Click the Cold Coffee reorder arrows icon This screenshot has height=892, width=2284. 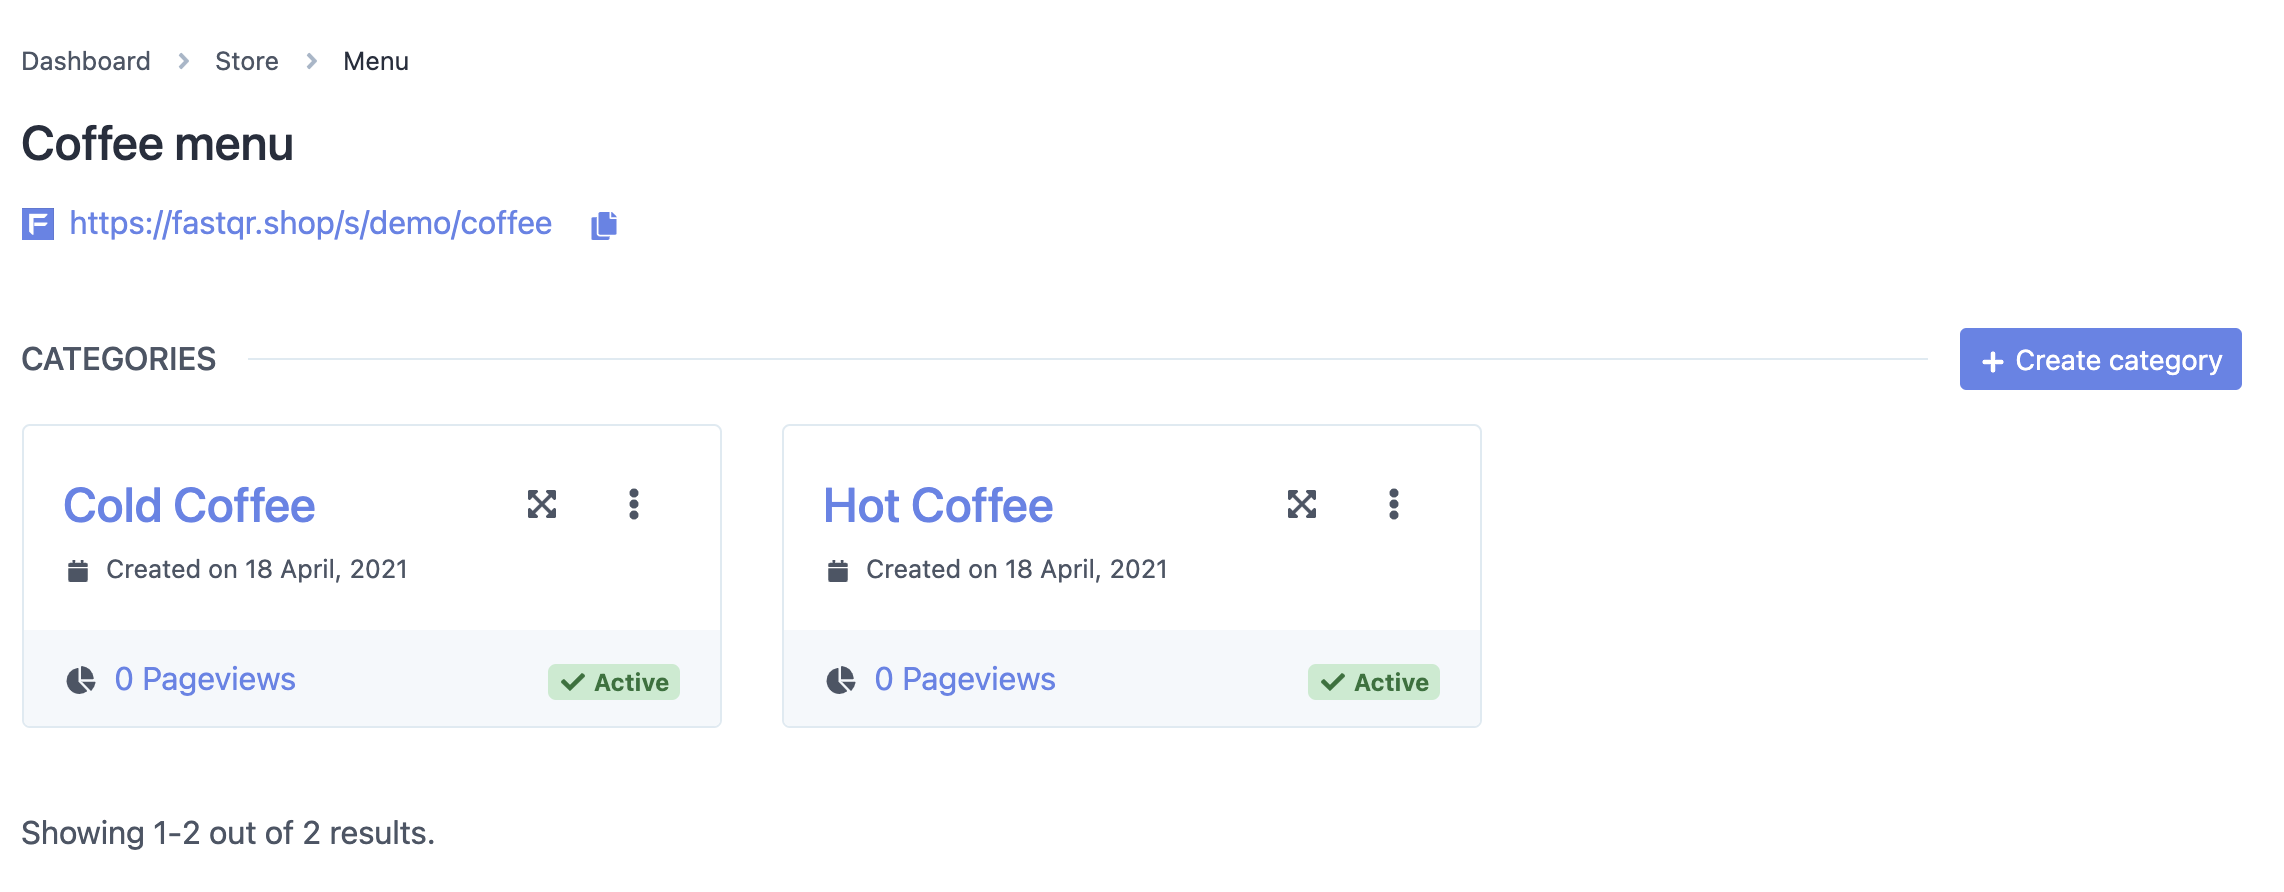[x=542, y=504]
